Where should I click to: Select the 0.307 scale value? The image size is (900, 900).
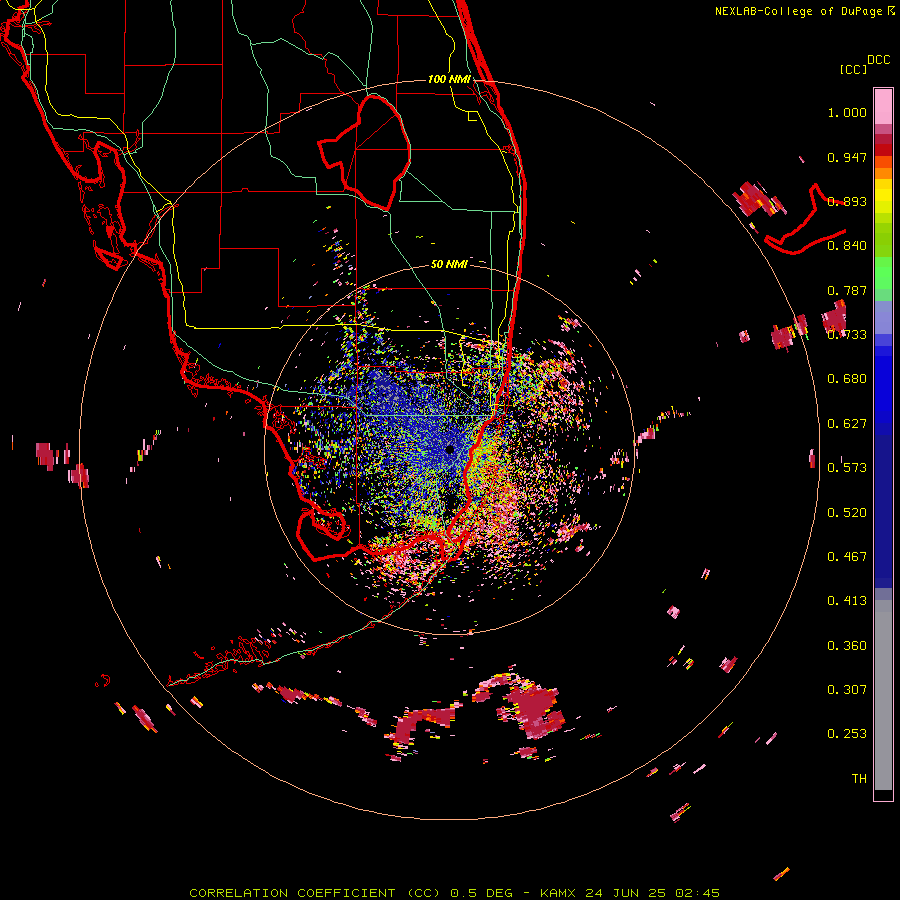point(847,690)
